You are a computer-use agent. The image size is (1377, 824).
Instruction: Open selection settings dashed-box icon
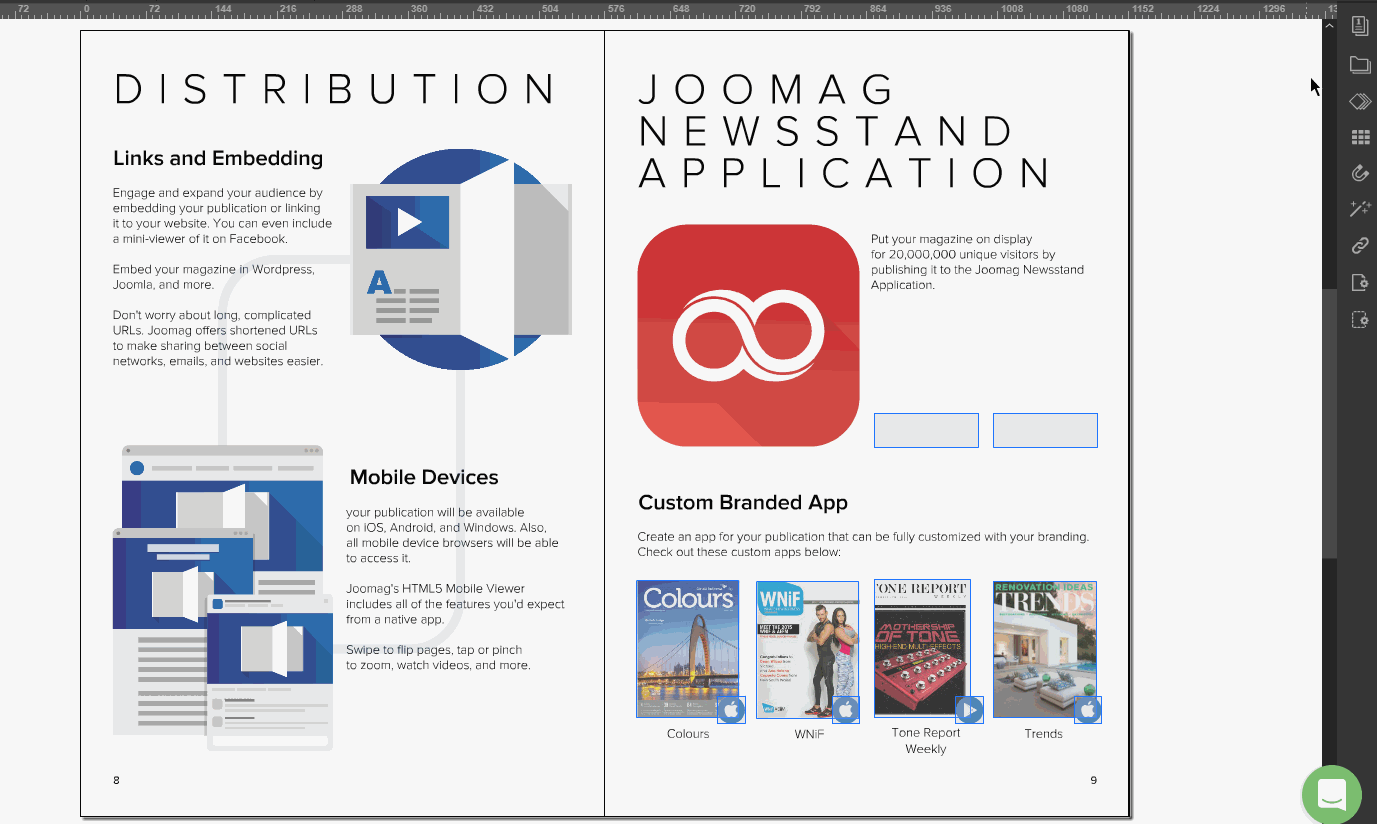tap(1359, 320)
